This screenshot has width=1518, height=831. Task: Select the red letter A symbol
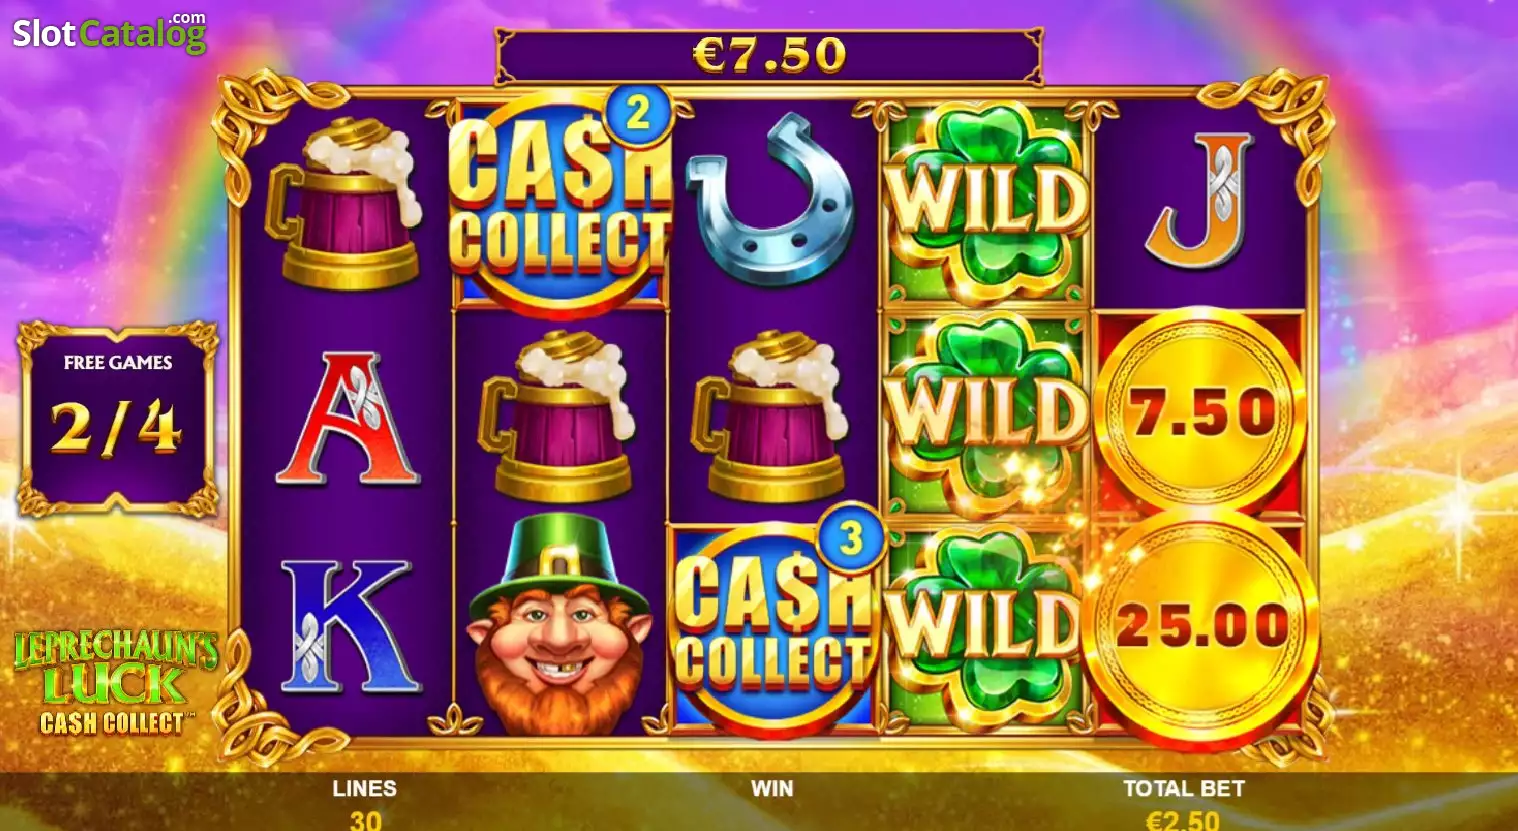tap(346, 417)
